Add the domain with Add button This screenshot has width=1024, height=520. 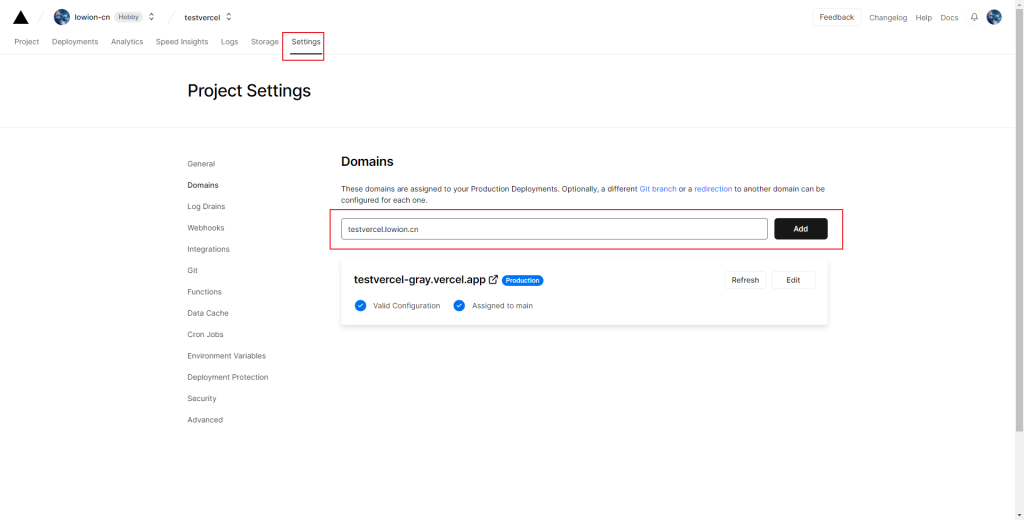click(x=801, y=229)
